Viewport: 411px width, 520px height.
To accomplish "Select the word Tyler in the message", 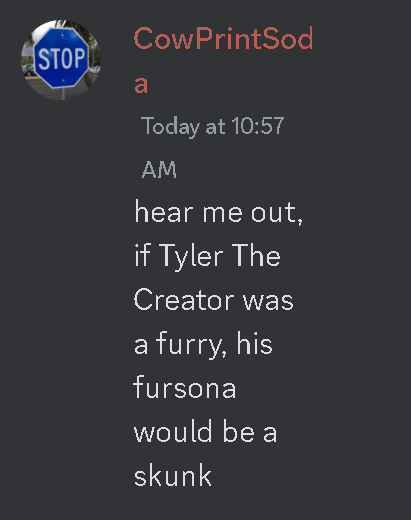I will (x=191, y=256).
